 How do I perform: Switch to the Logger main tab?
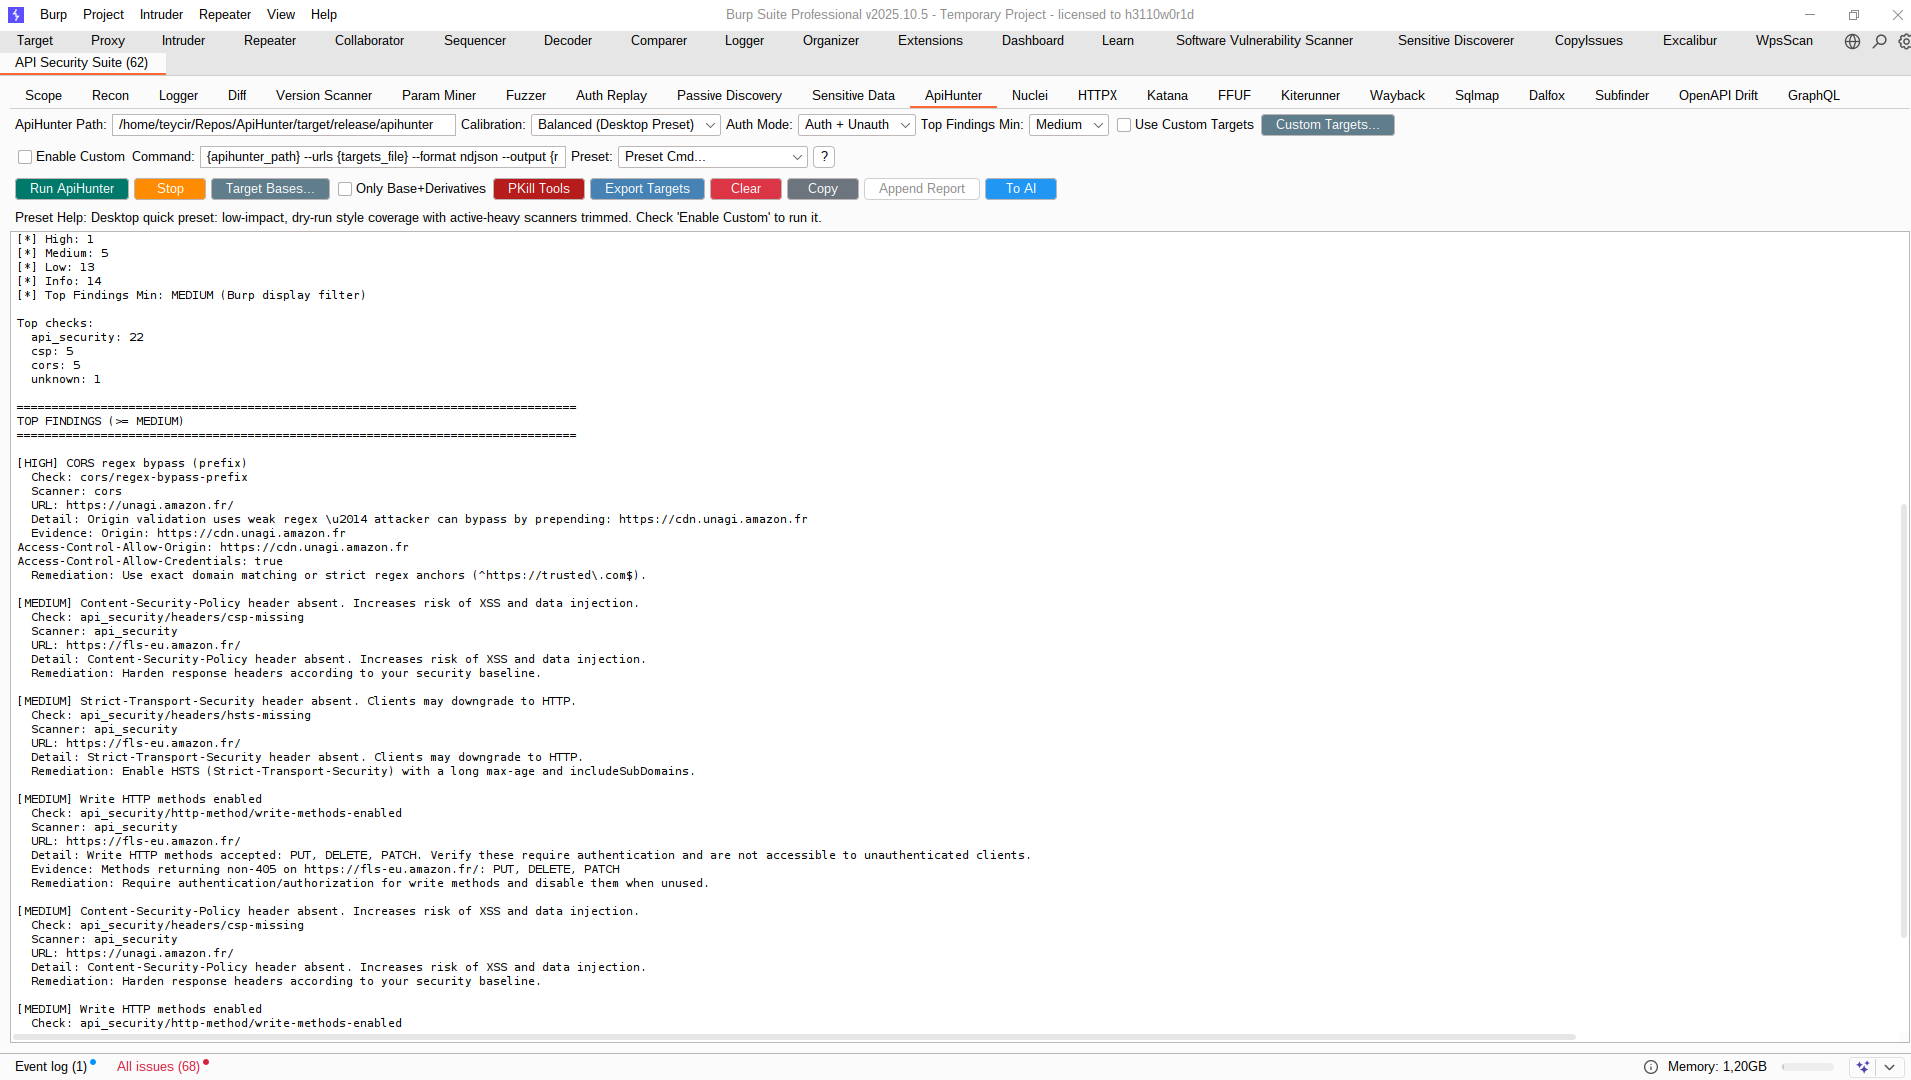(744, 41)
